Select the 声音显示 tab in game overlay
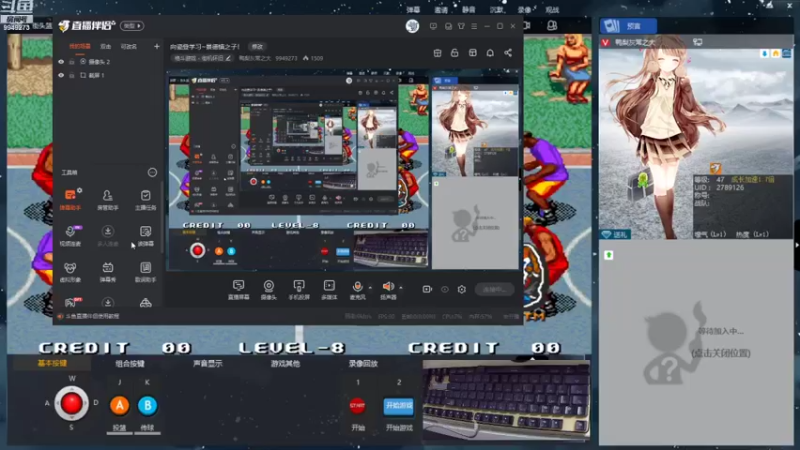 208,363
